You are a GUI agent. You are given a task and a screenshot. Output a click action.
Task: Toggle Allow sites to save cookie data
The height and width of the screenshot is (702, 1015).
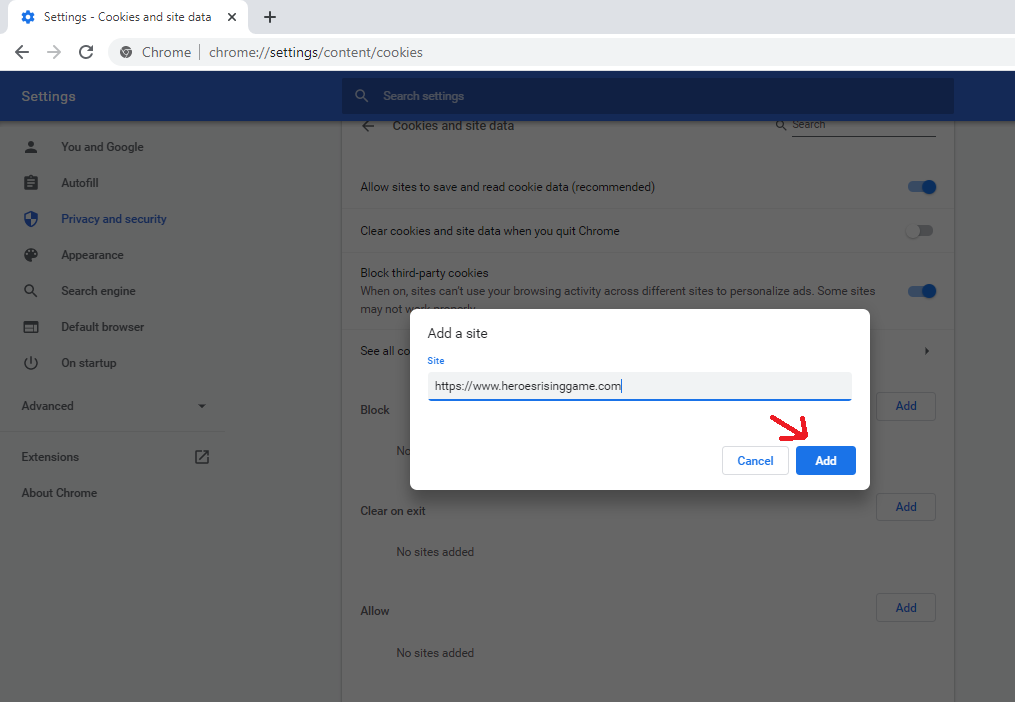point(921,187)
